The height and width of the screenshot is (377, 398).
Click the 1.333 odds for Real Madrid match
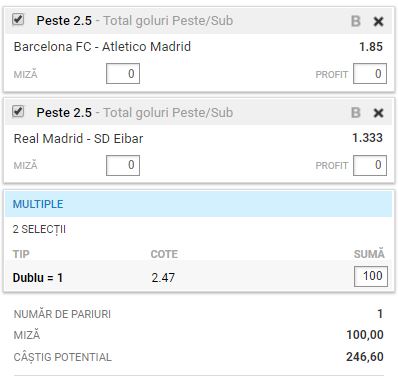[367, 138]
